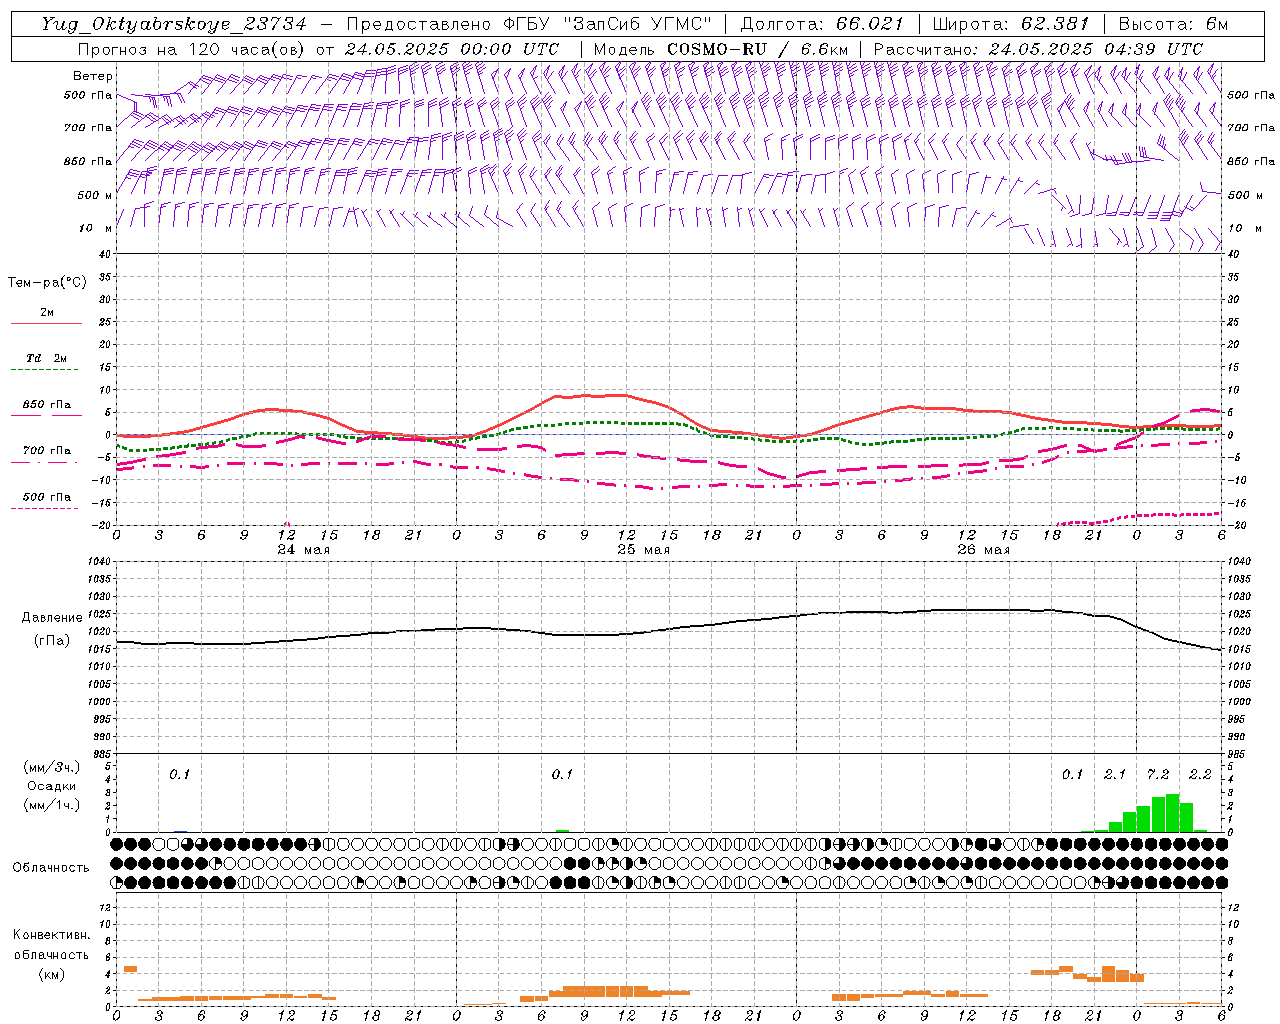Image resolution: width=1280 pixels, height=1024 pixels.
Task: Select the (мм/1ч.) units label
Action: pyautogui.click(x=51, y=805)
